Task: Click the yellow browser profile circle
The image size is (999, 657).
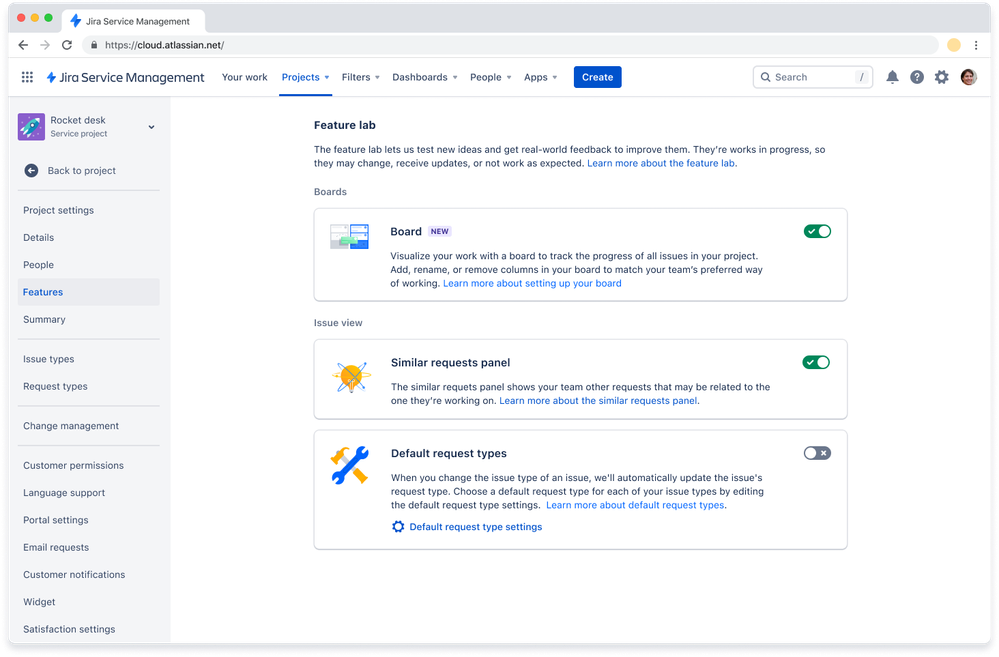Action: pos(954,45)
